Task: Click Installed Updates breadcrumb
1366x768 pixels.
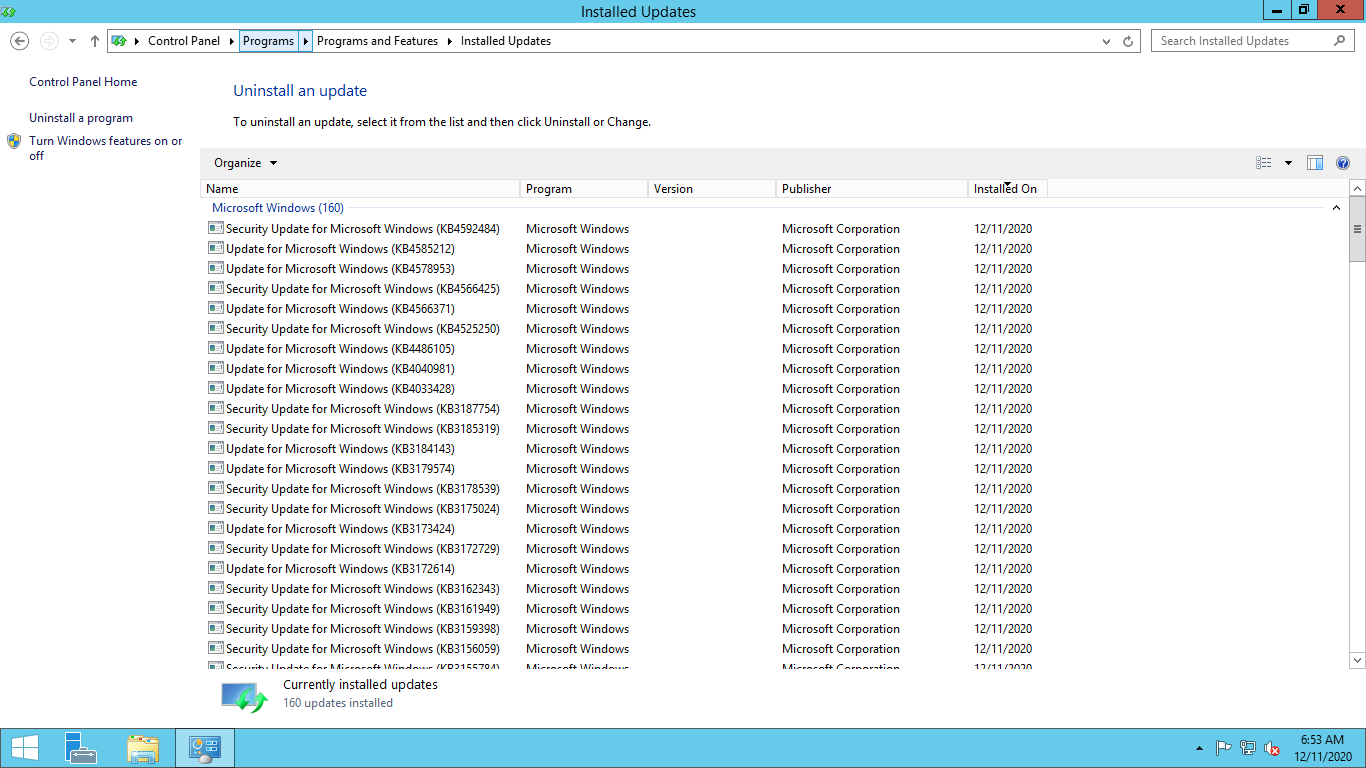Action: point(506,41)
